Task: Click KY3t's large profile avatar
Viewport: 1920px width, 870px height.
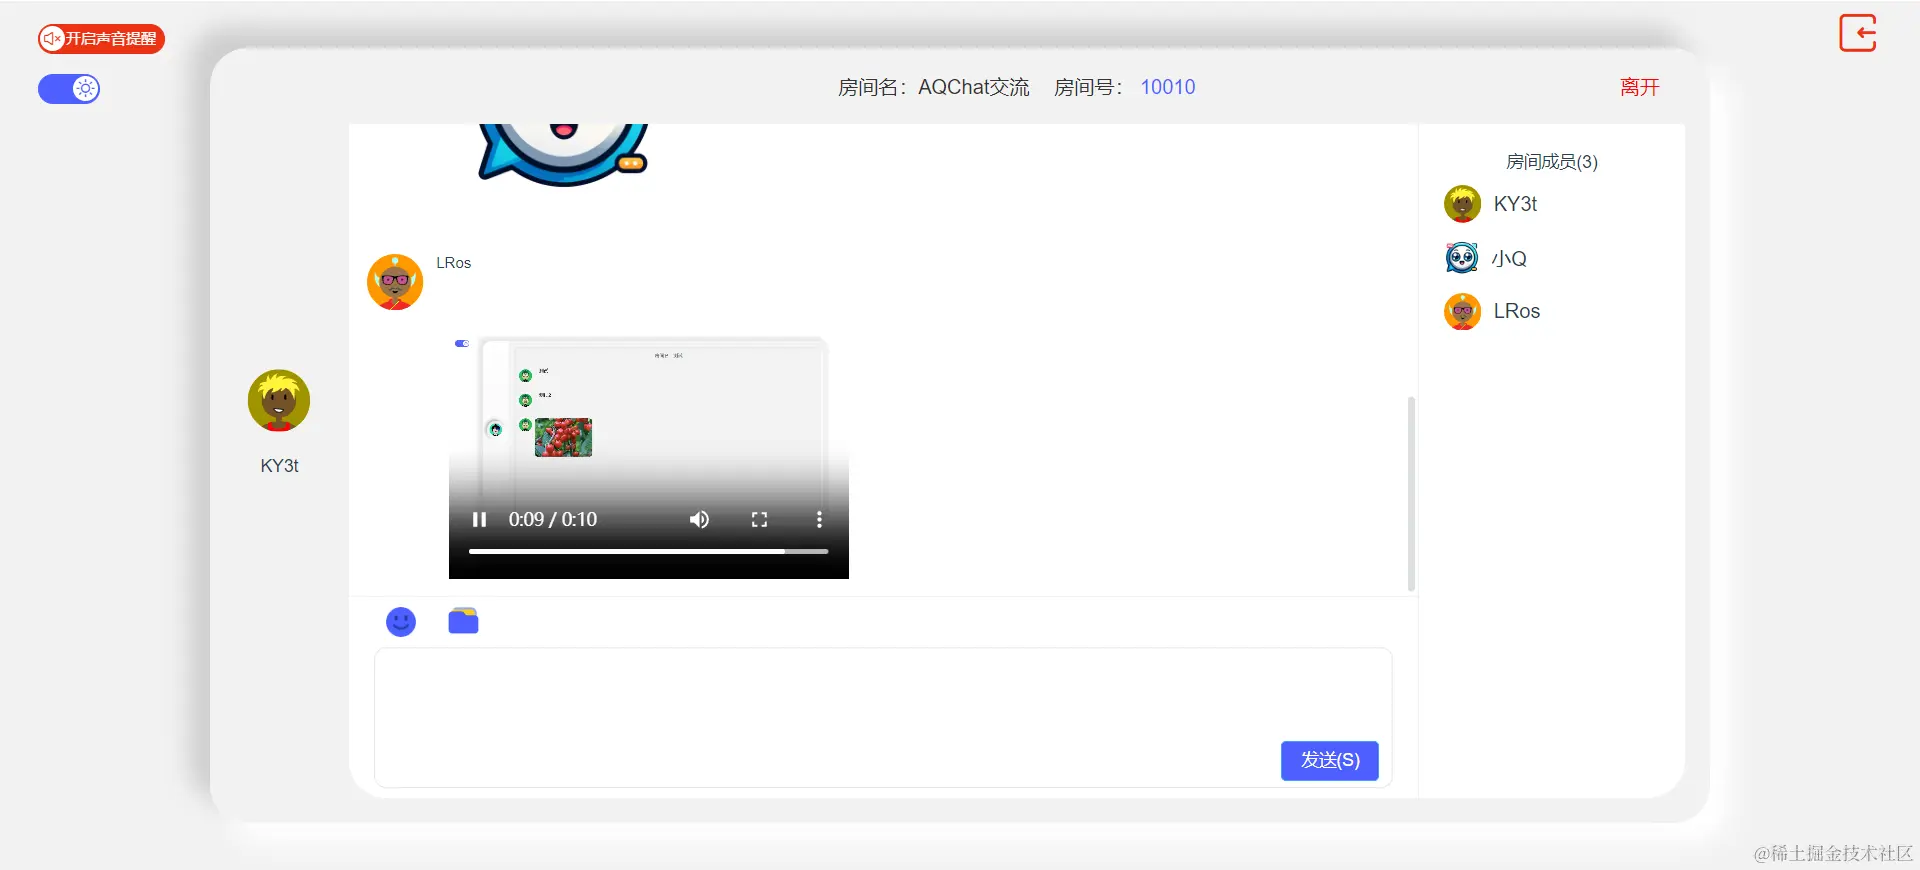Action: [x=279, y=401]
